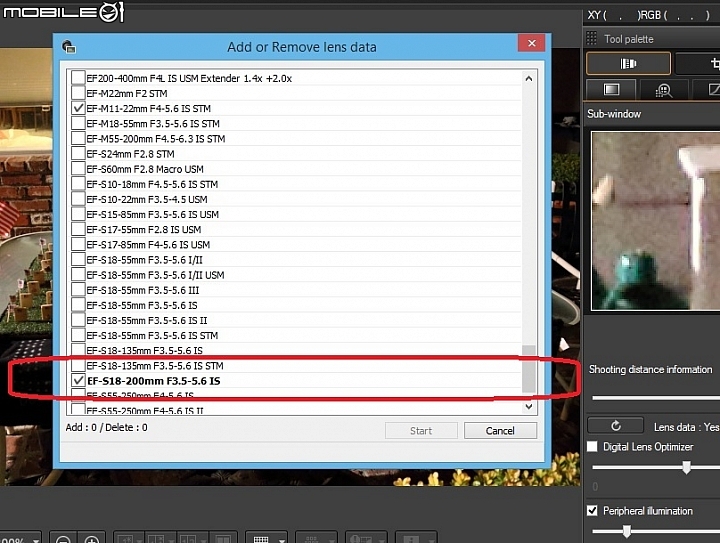Uncheck the EF-M11-22mm F4-5.6 IS STM checkbox
This screenshot has width=720, height=543.
[x=78, y=108]
